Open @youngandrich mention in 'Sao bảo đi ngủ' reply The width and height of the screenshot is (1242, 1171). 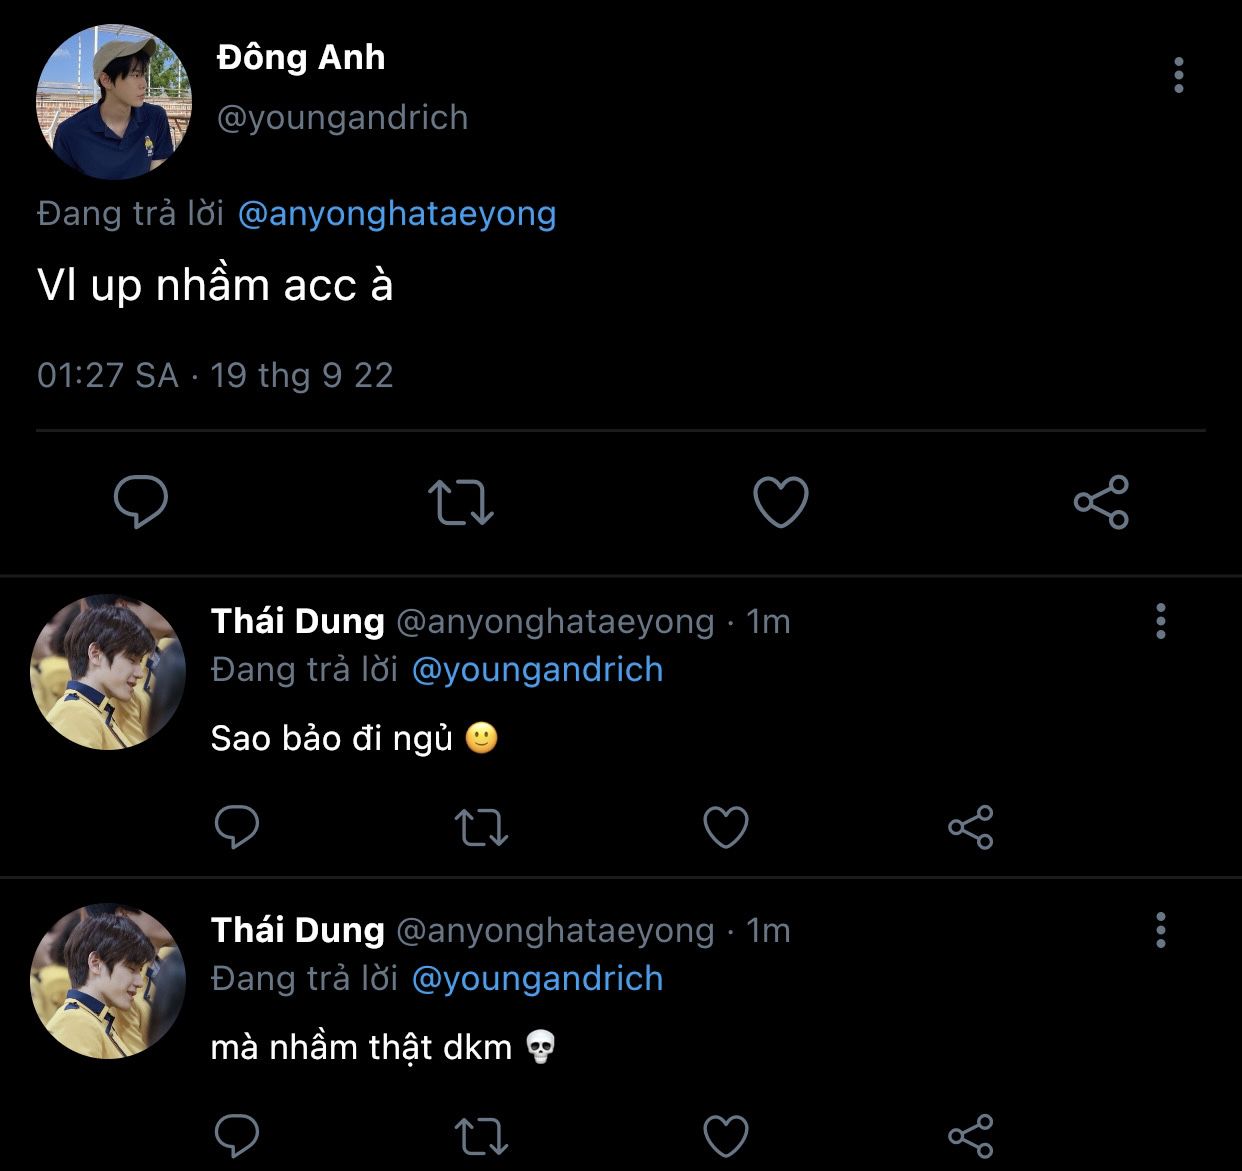[537, 669]
